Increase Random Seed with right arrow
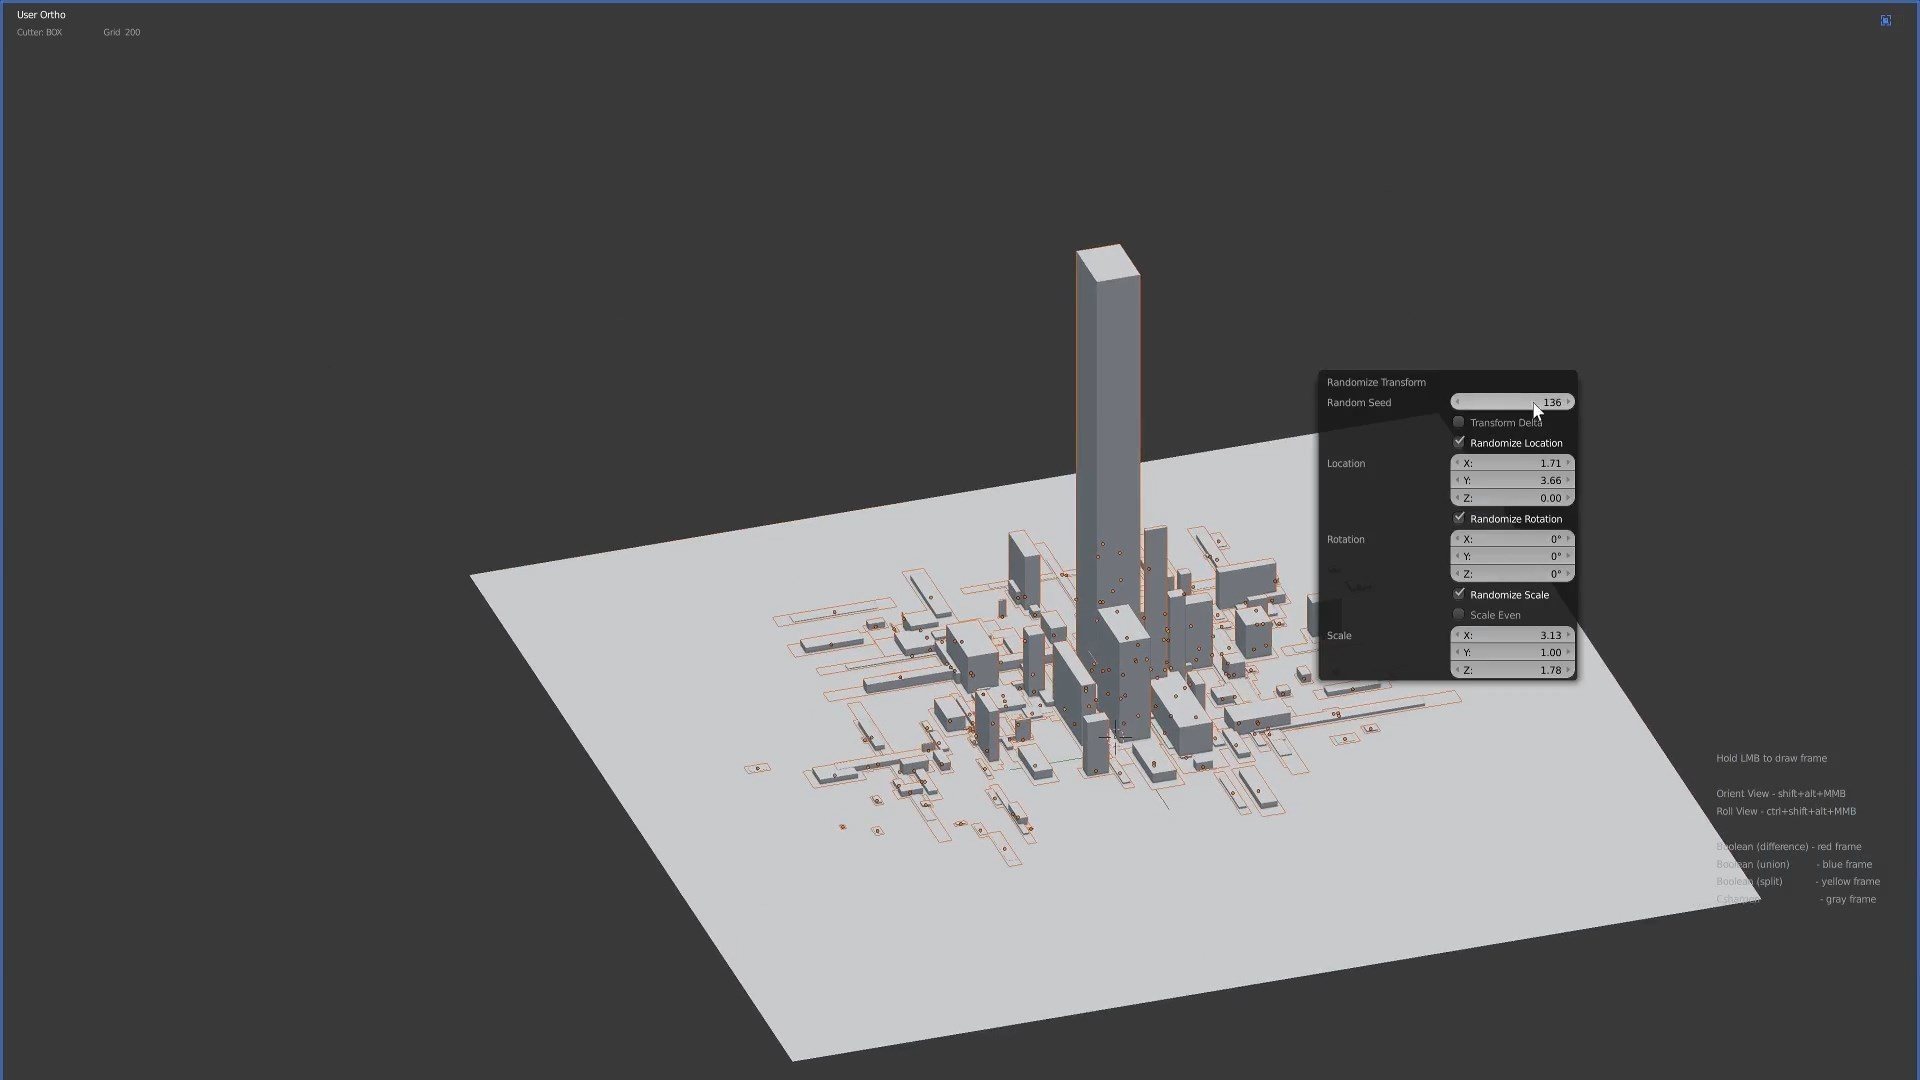The image size is (1920, 1080). pyautogui.click(x=1568, y=402)
